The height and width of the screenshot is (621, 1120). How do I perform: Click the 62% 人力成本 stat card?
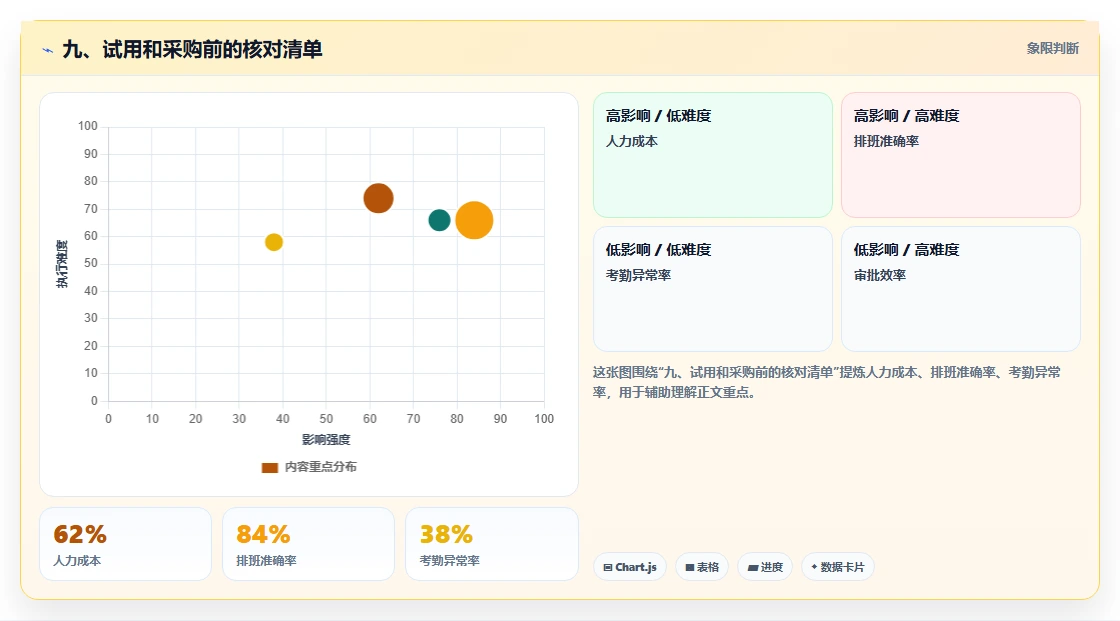126,544
